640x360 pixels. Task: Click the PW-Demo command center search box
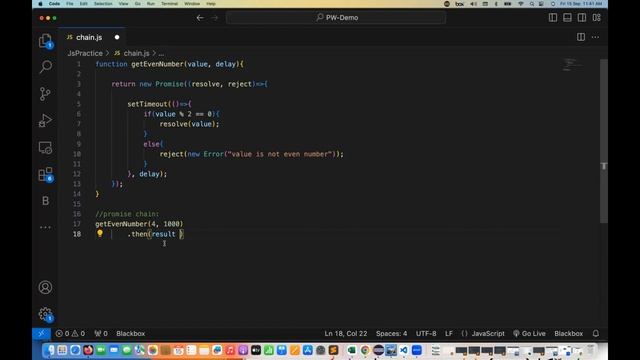click(x=336, y=18)
